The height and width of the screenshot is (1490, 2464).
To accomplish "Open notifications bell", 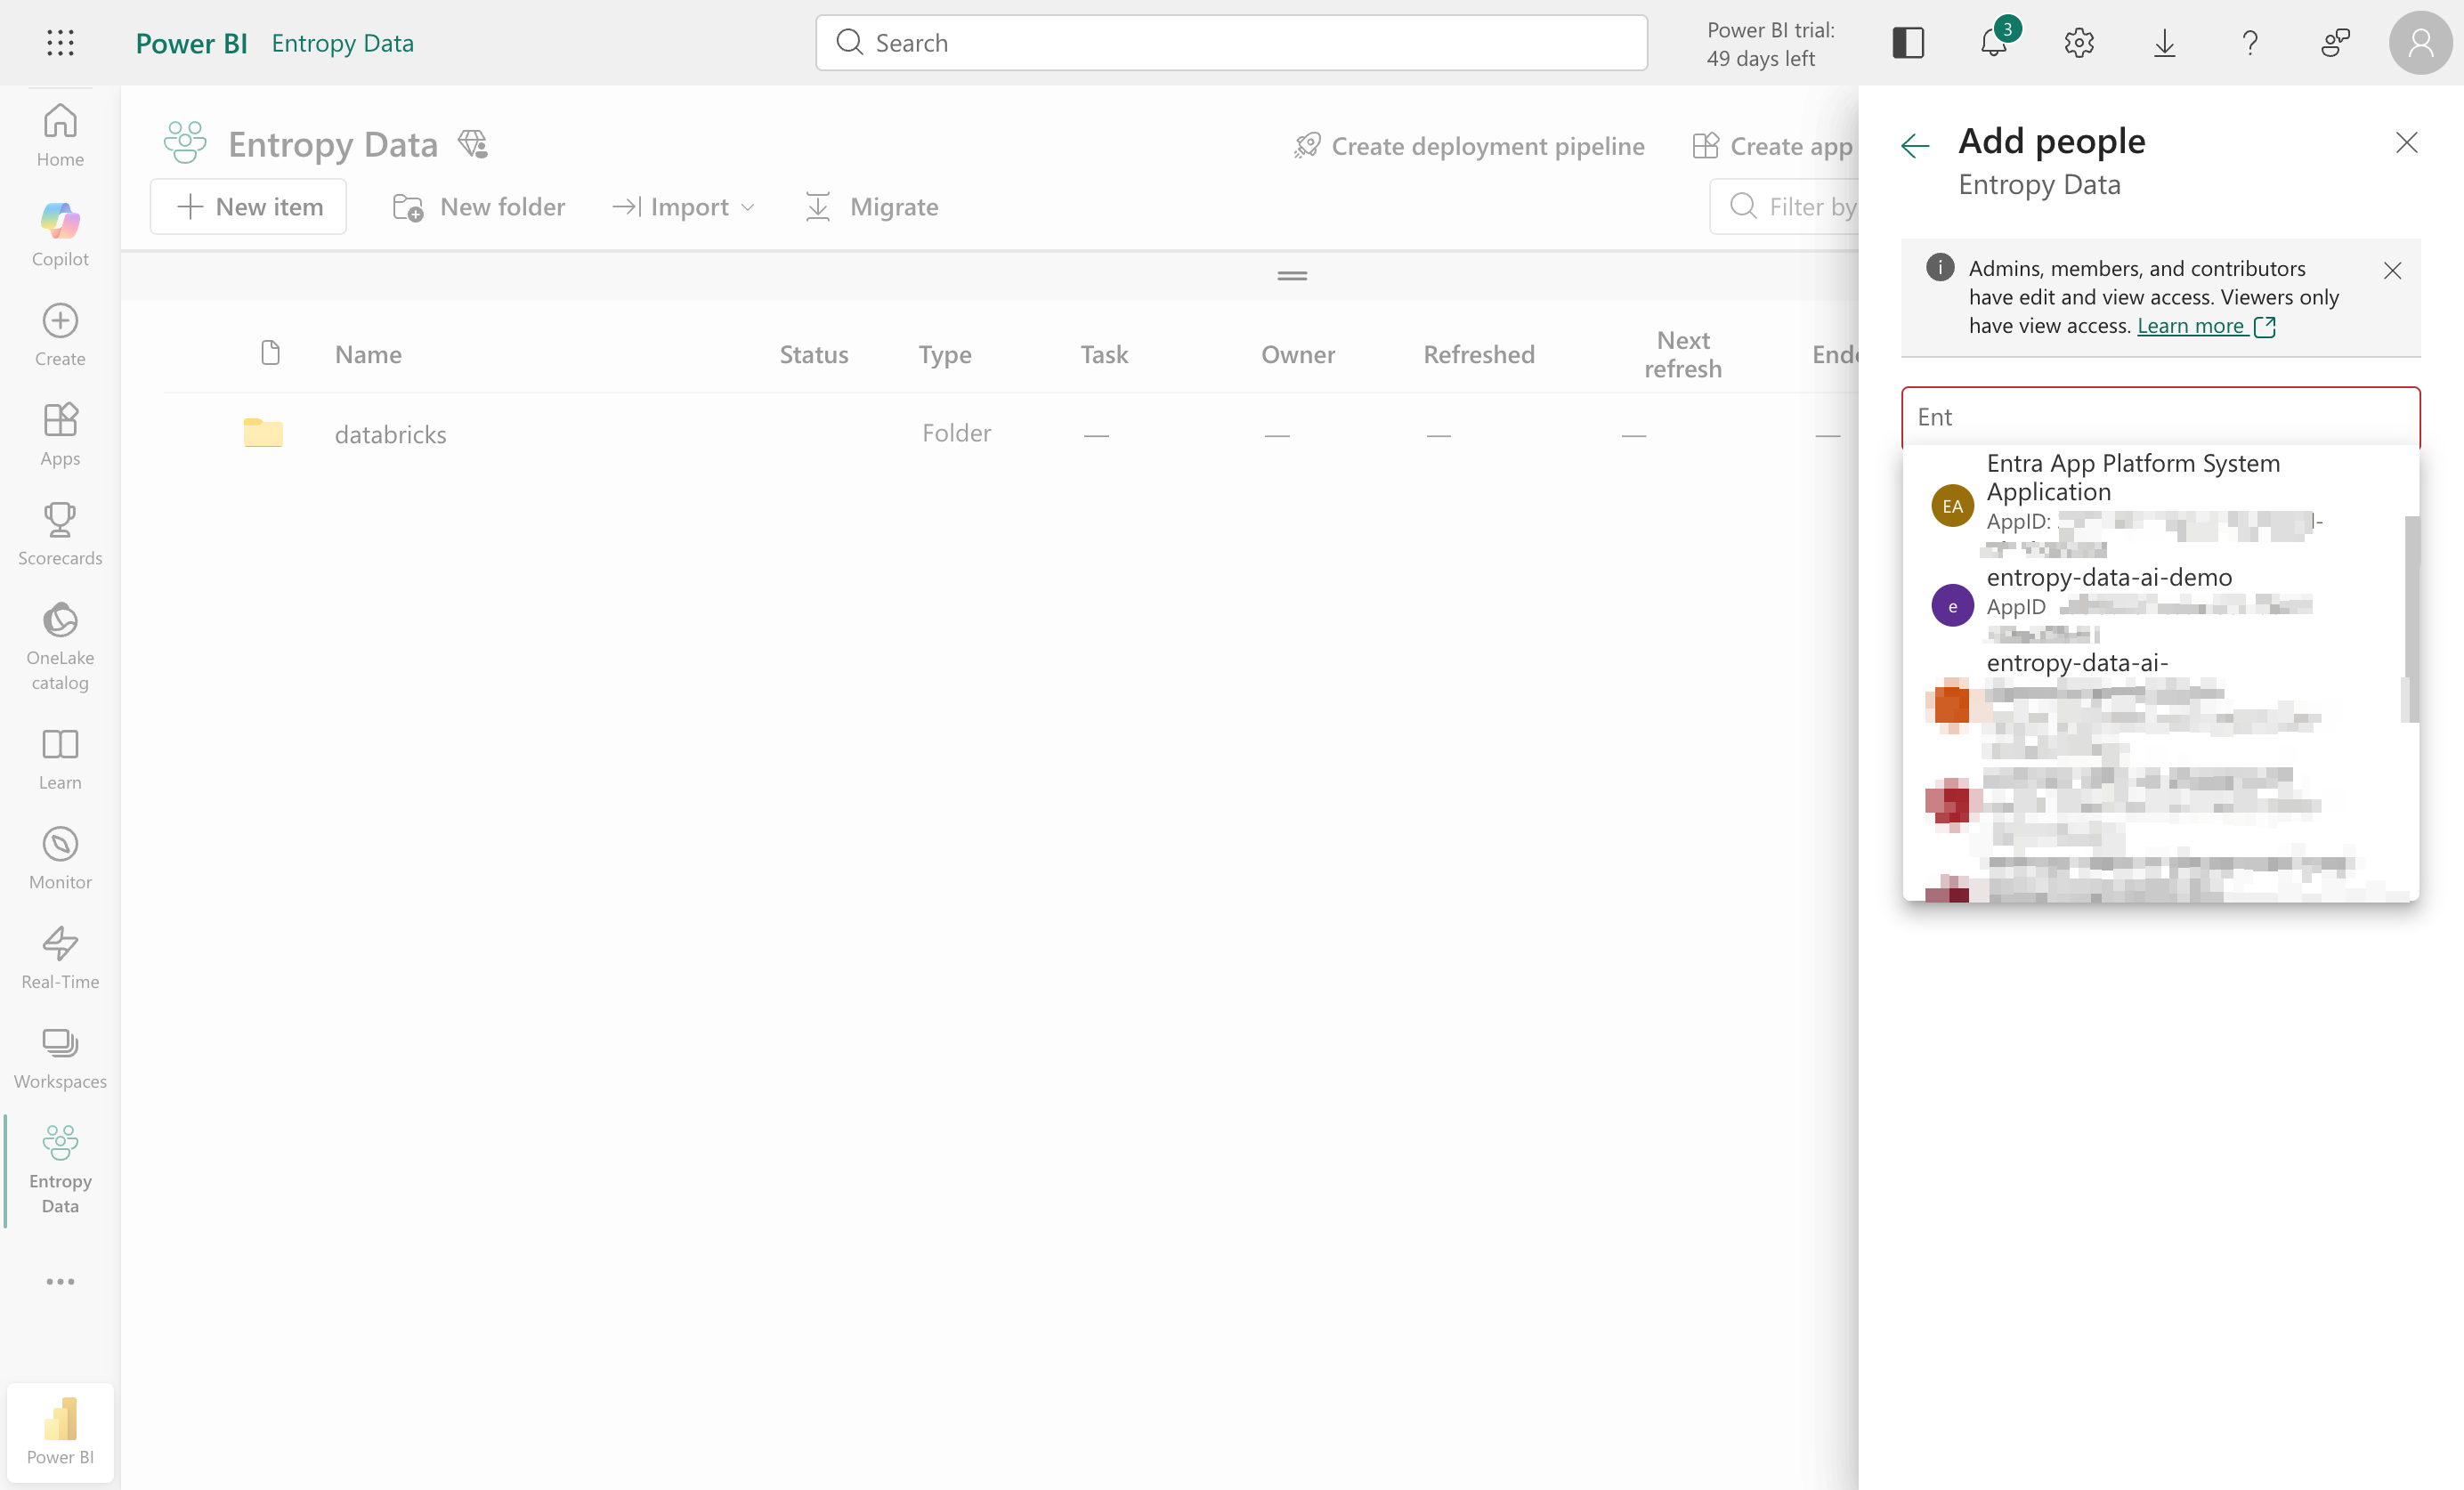I will pos(1994,43).
